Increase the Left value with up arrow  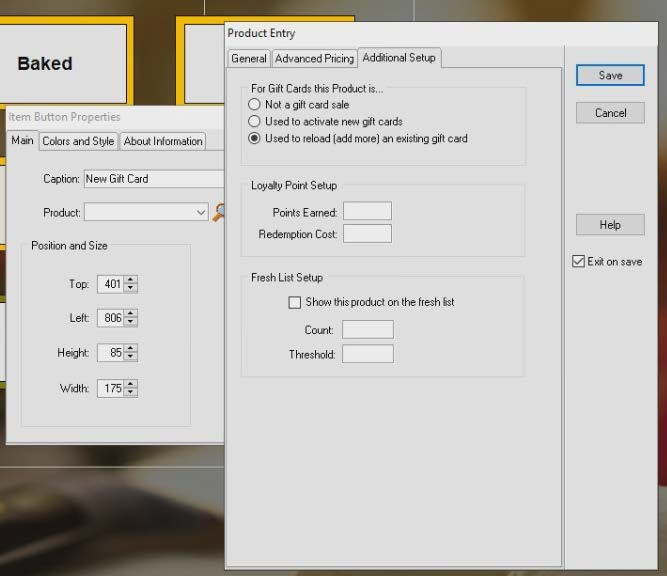131,314
